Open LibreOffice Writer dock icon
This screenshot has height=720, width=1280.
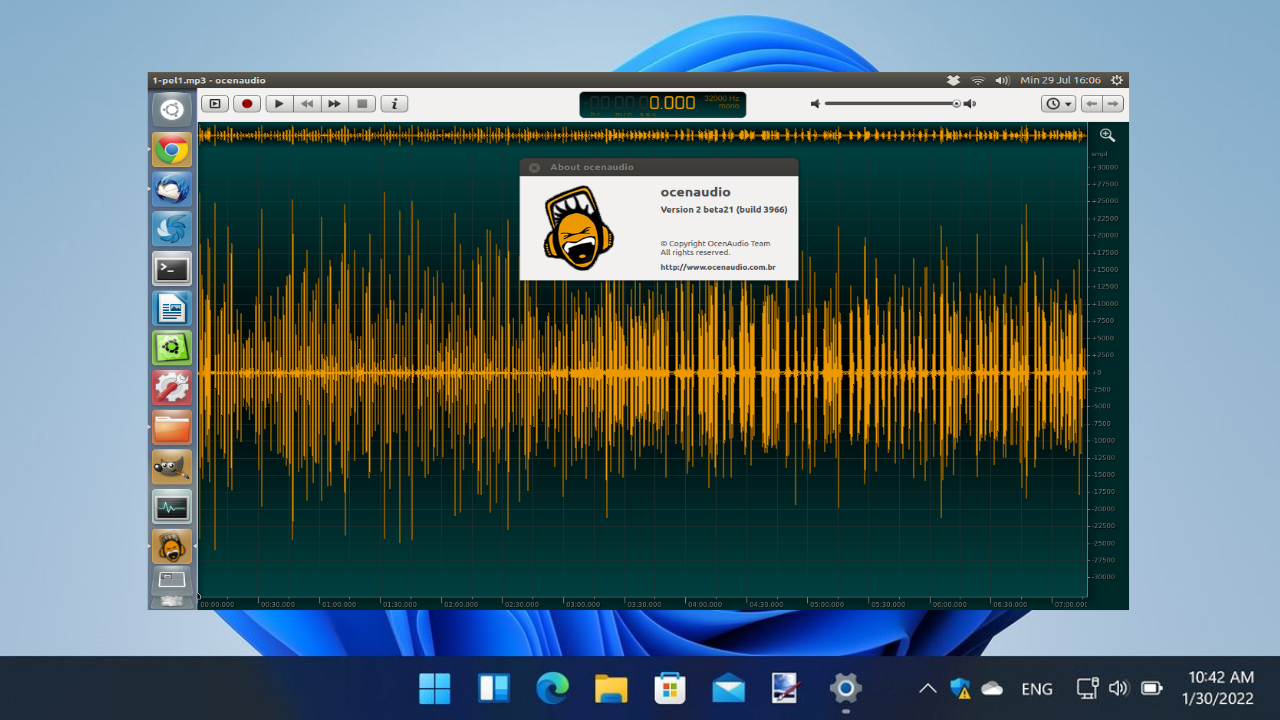coord(172,309)
